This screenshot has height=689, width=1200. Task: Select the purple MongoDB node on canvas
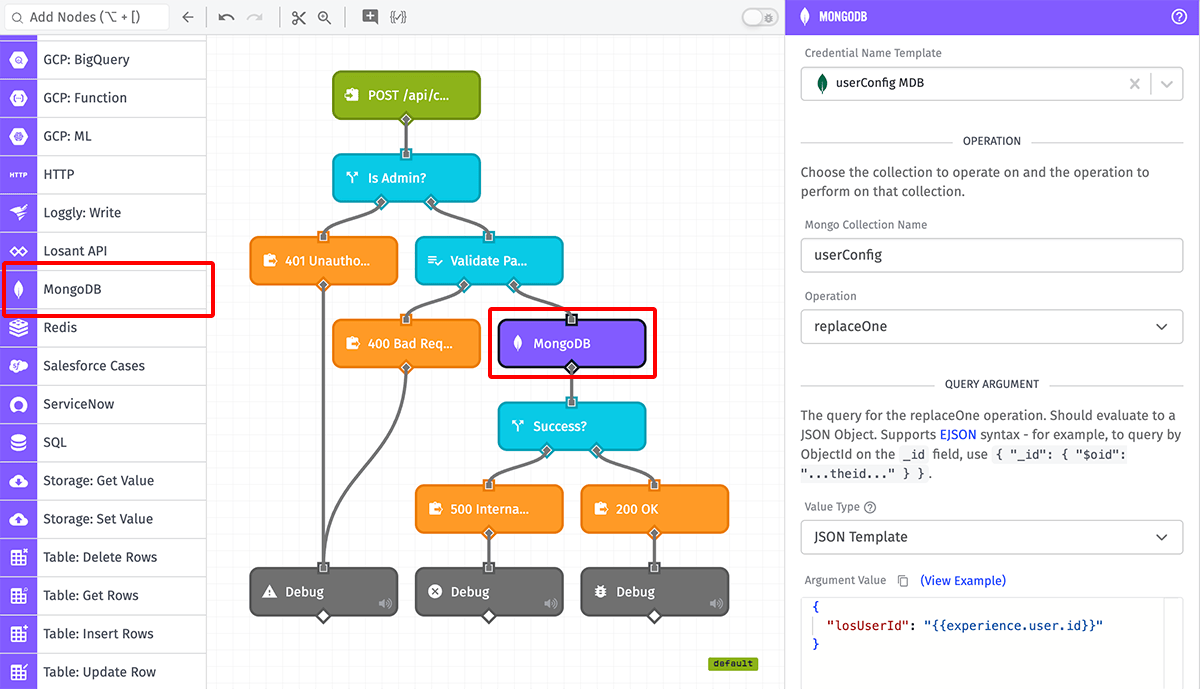coord(572,343)
